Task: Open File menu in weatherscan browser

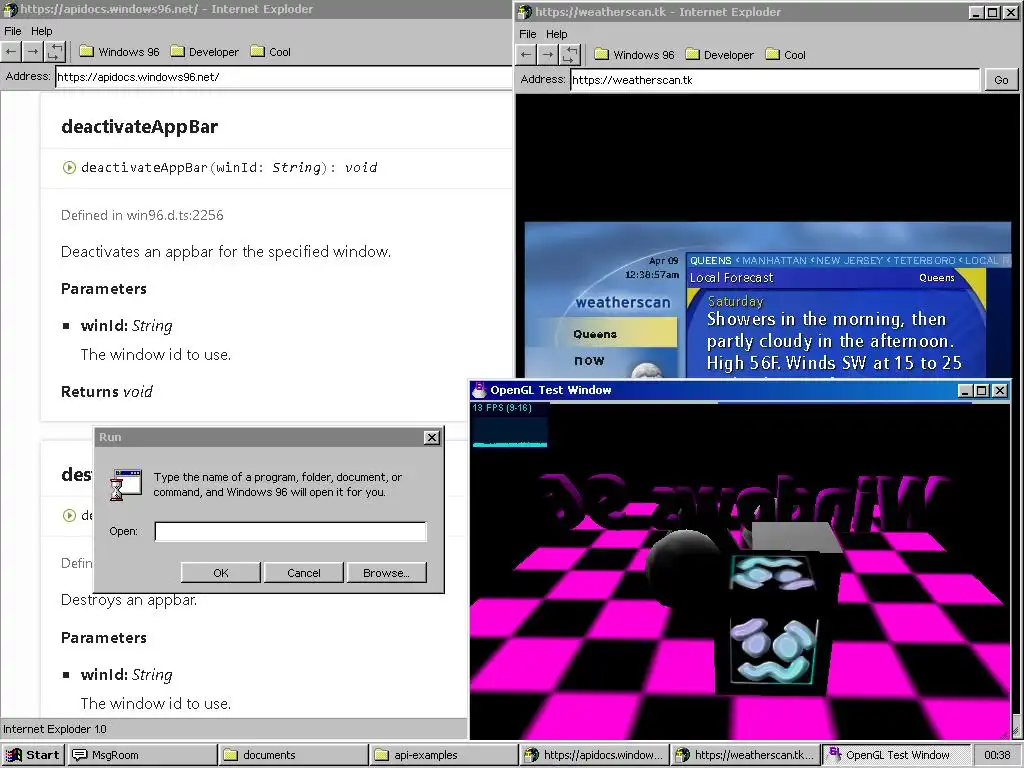Action: [x=528, y=34]
